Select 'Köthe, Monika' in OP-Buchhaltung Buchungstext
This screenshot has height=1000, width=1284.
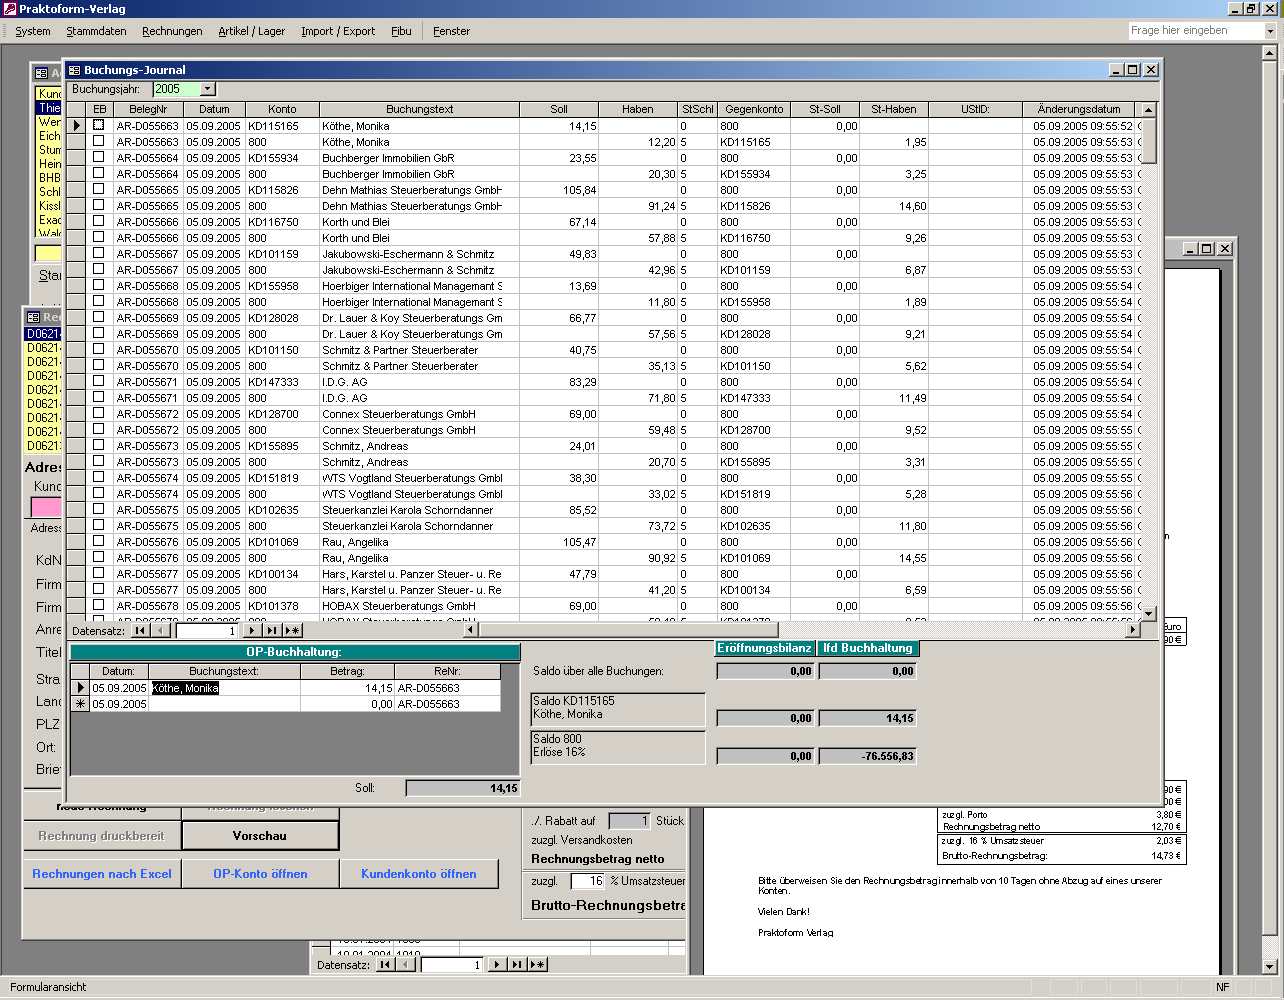click(185, 688)
